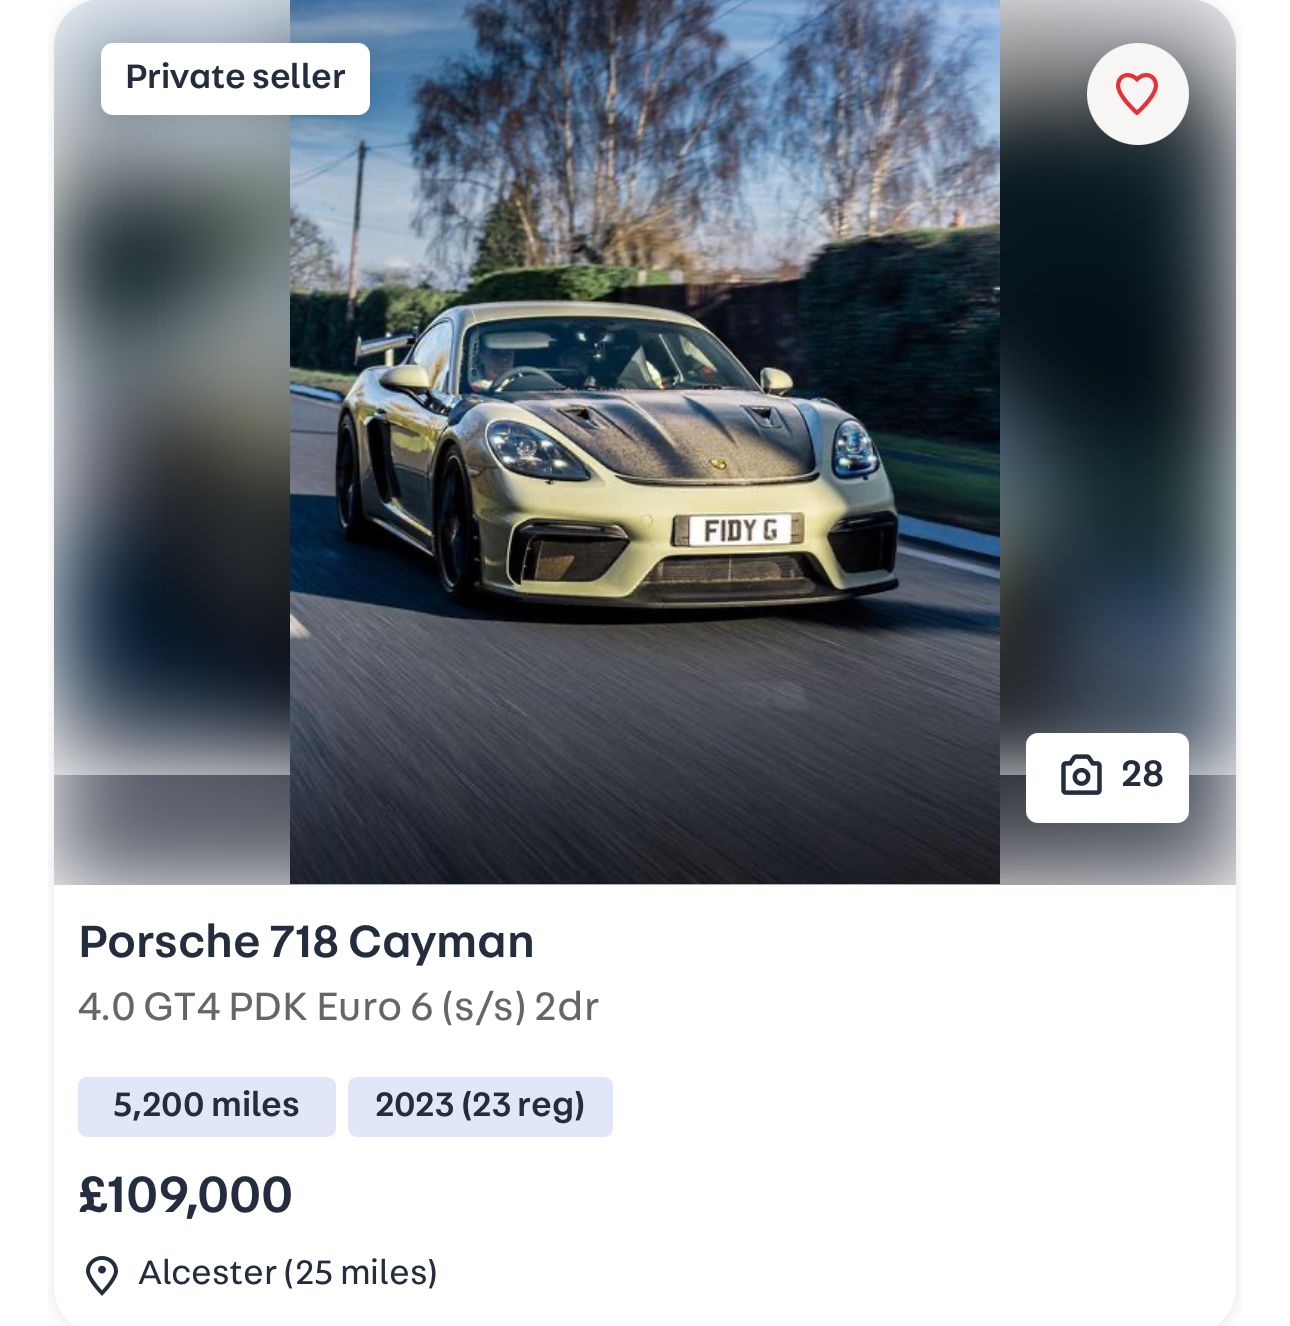The image size is (1290, 1326).
Task: Open the Porsche 718 Cayman listing title
Action: click(306, 942)
